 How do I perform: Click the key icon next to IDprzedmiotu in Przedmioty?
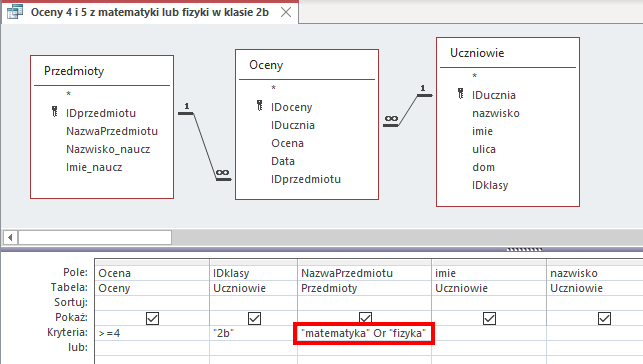55,111
